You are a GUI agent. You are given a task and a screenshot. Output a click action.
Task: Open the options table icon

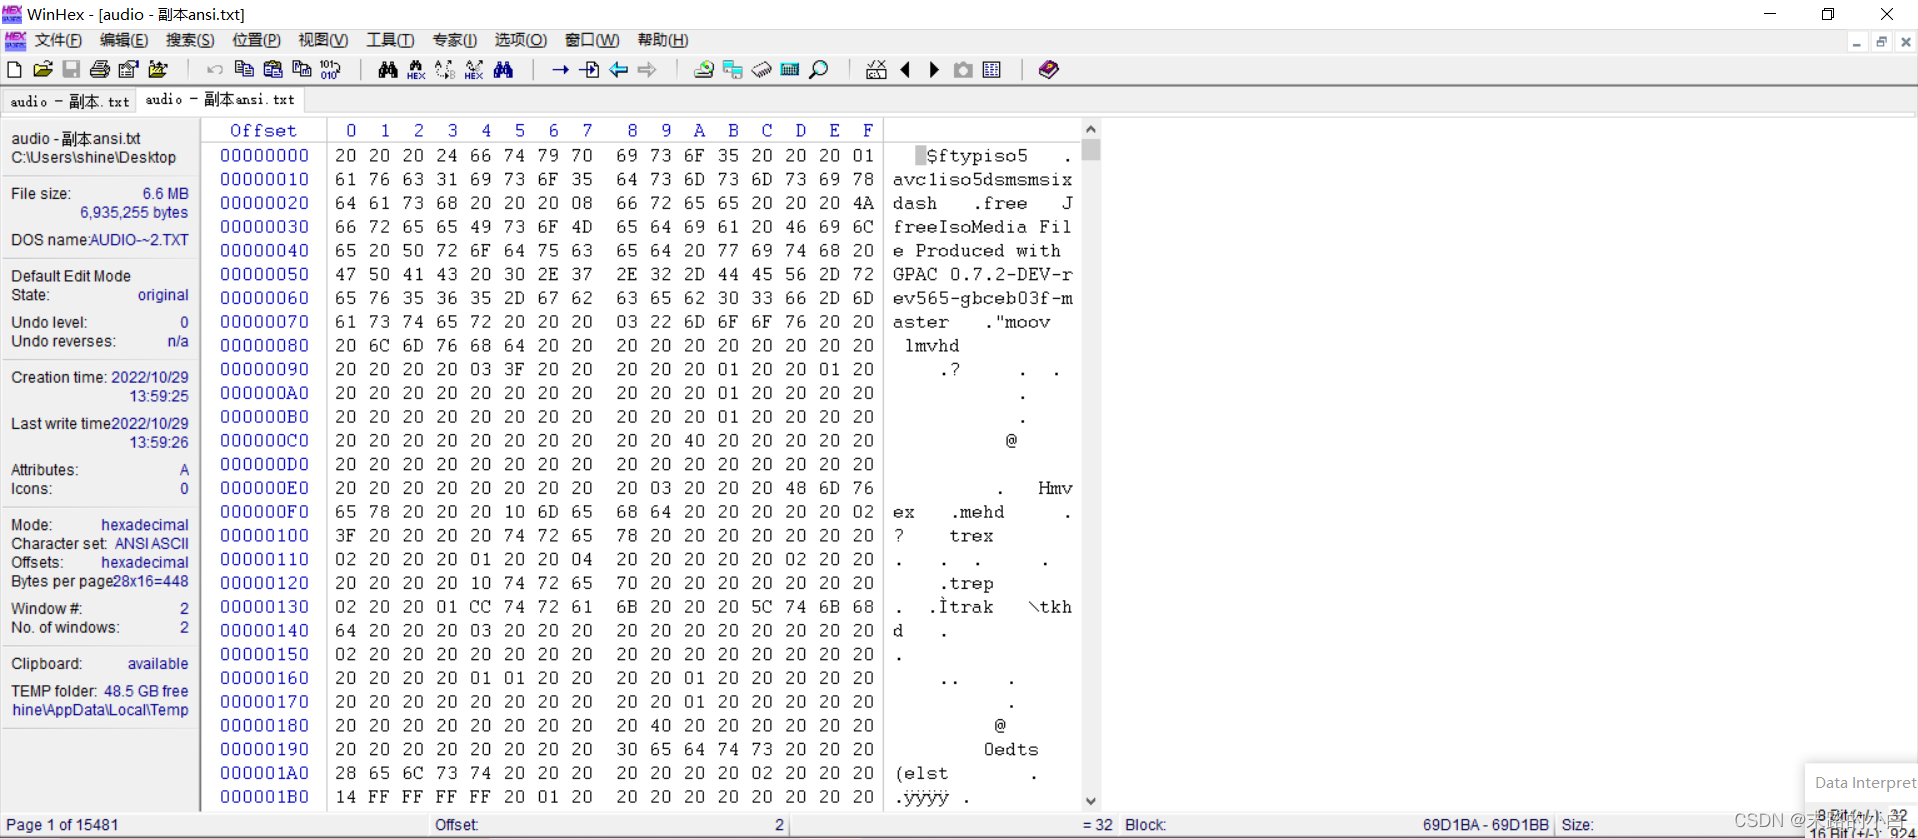[992, 69]
